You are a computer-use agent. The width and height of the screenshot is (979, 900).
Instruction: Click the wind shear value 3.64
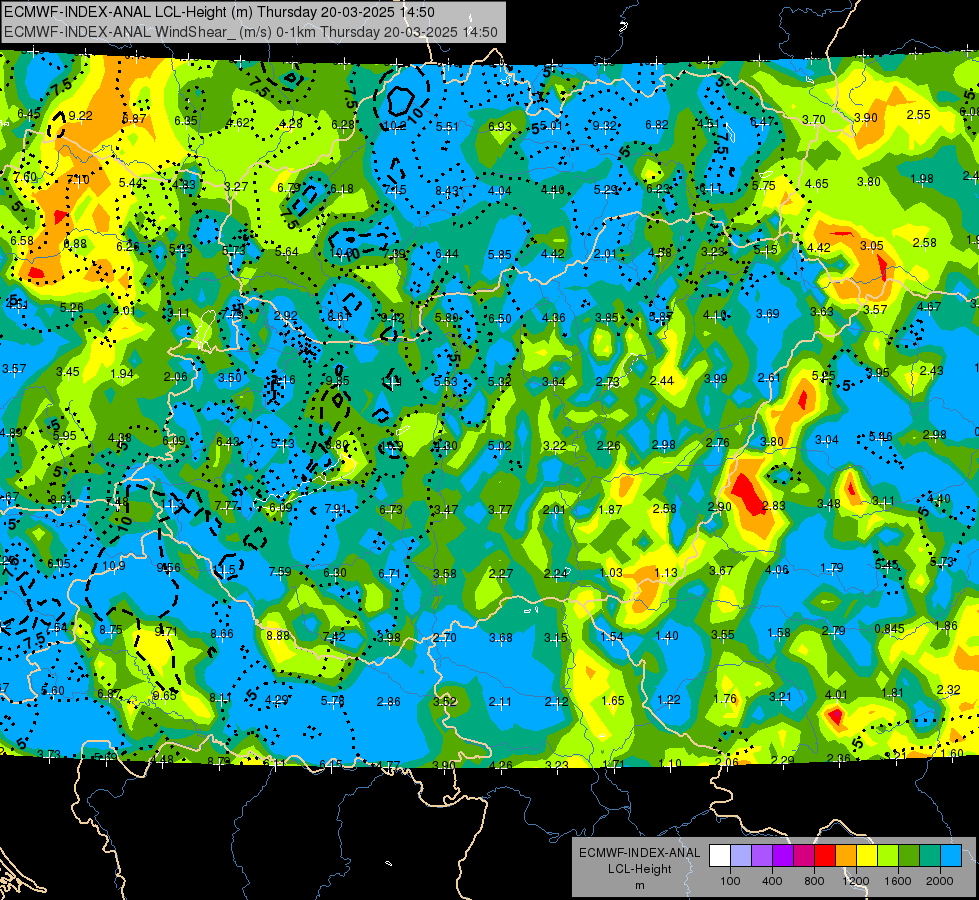point(554,382)
